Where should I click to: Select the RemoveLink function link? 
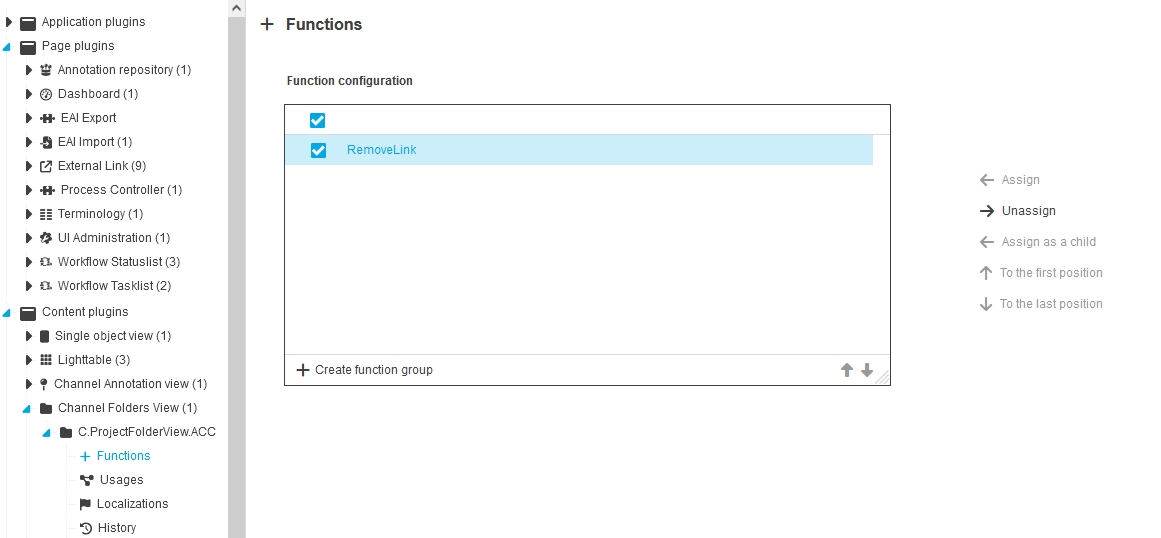(x=381, y=150)
